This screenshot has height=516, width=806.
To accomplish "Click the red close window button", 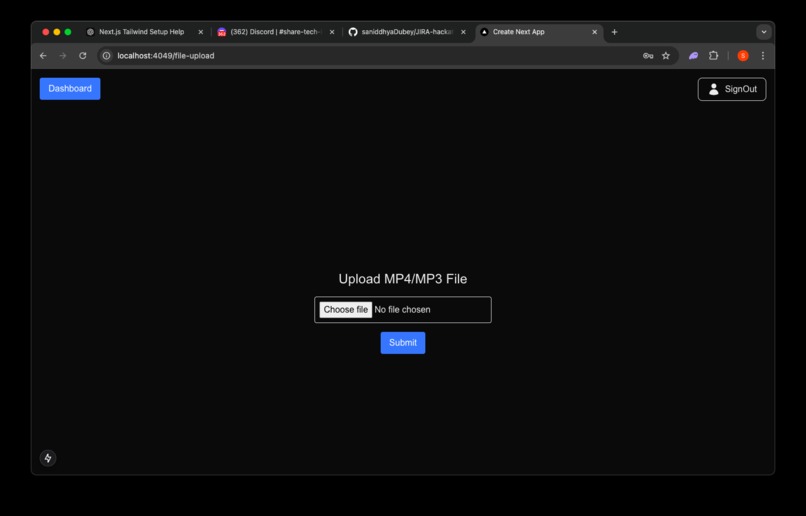I will [45, 32].
